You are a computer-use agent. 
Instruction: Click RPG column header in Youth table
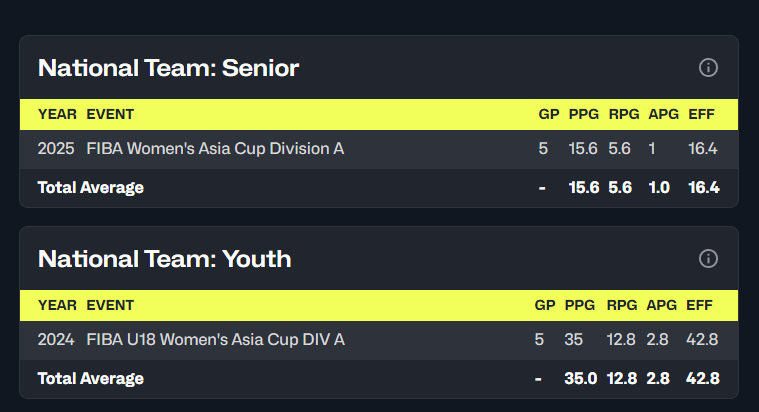click(621, 305)
